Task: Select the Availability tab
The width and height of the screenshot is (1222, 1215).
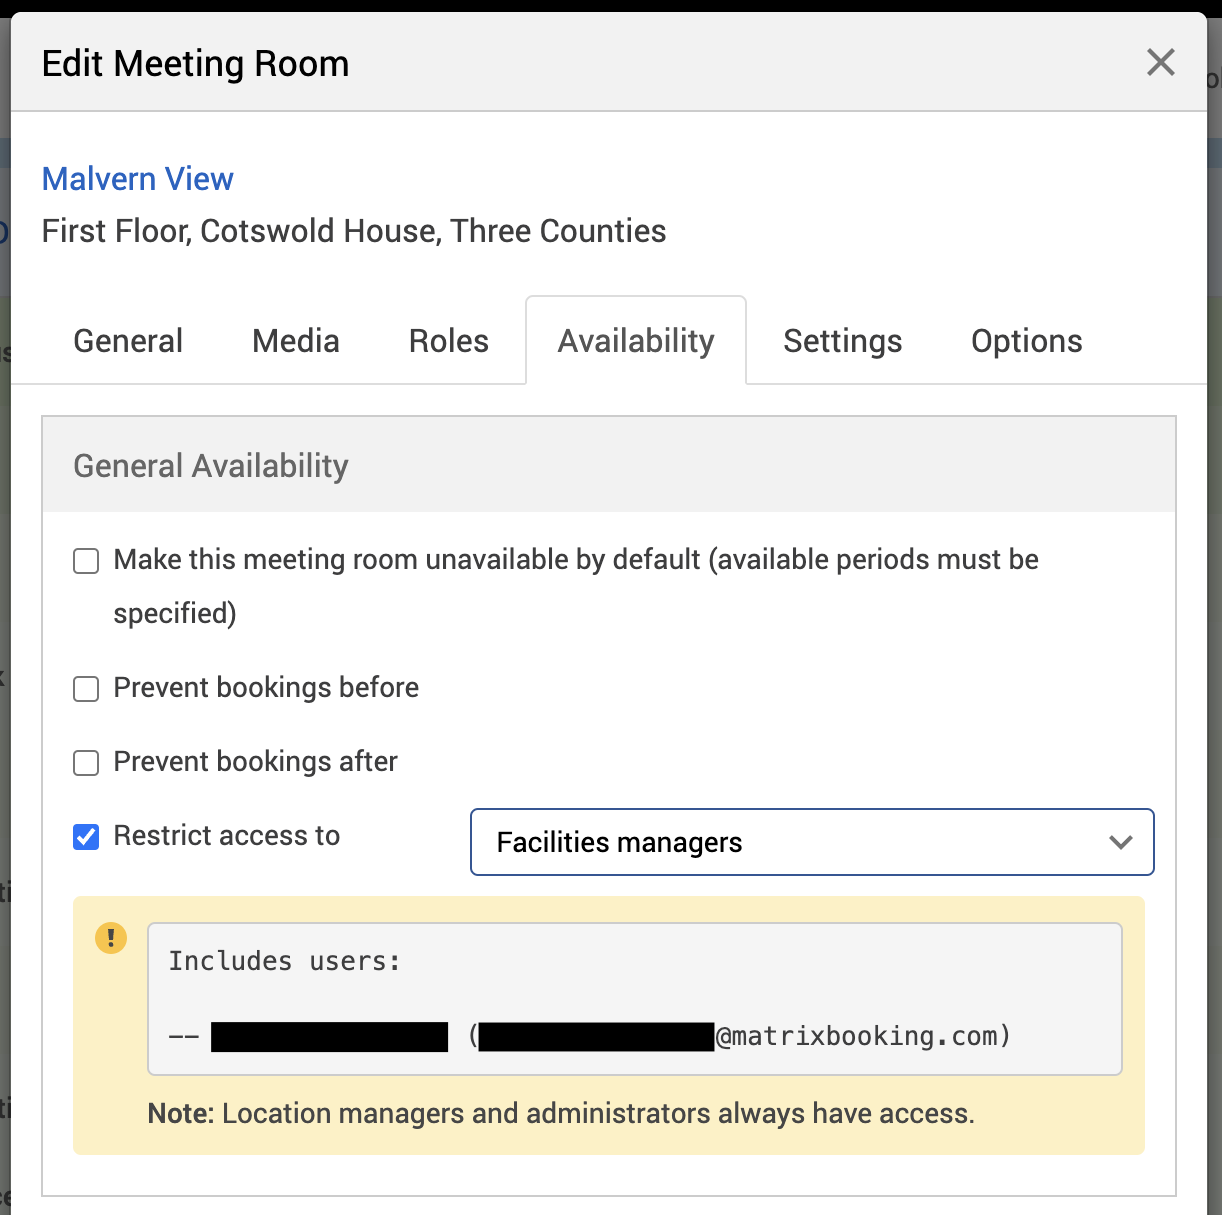Action: pos(636,341)
